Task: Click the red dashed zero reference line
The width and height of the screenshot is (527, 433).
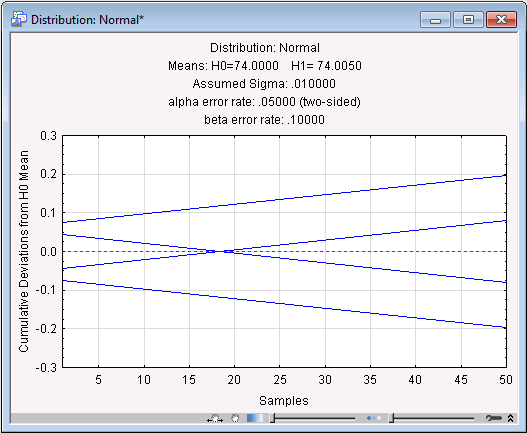Action: [284, 251]
